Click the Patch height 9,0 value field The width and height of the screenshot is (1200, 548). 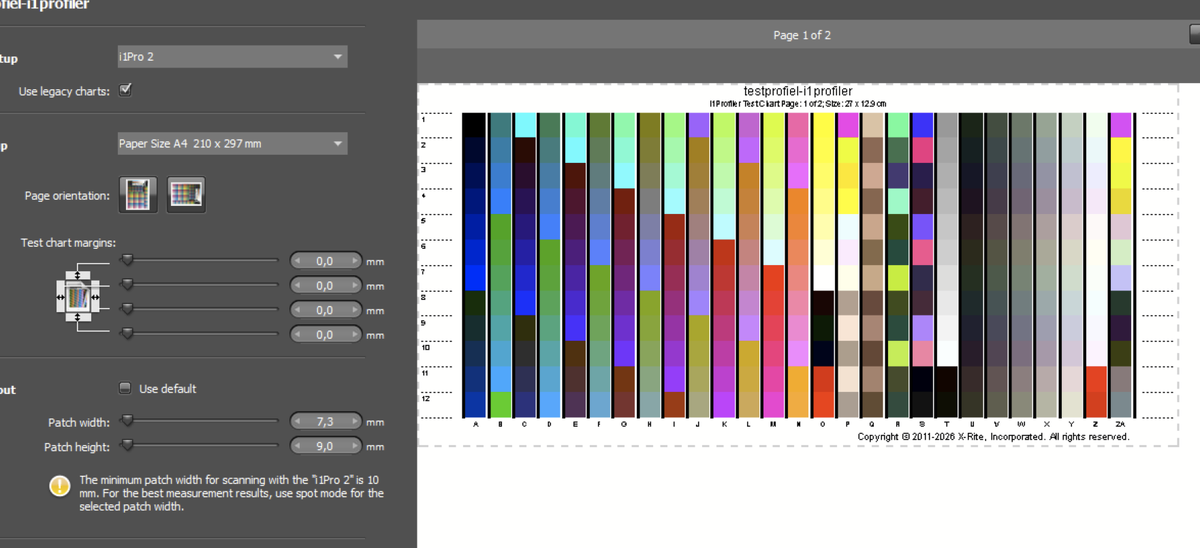(x=325, y=447)
